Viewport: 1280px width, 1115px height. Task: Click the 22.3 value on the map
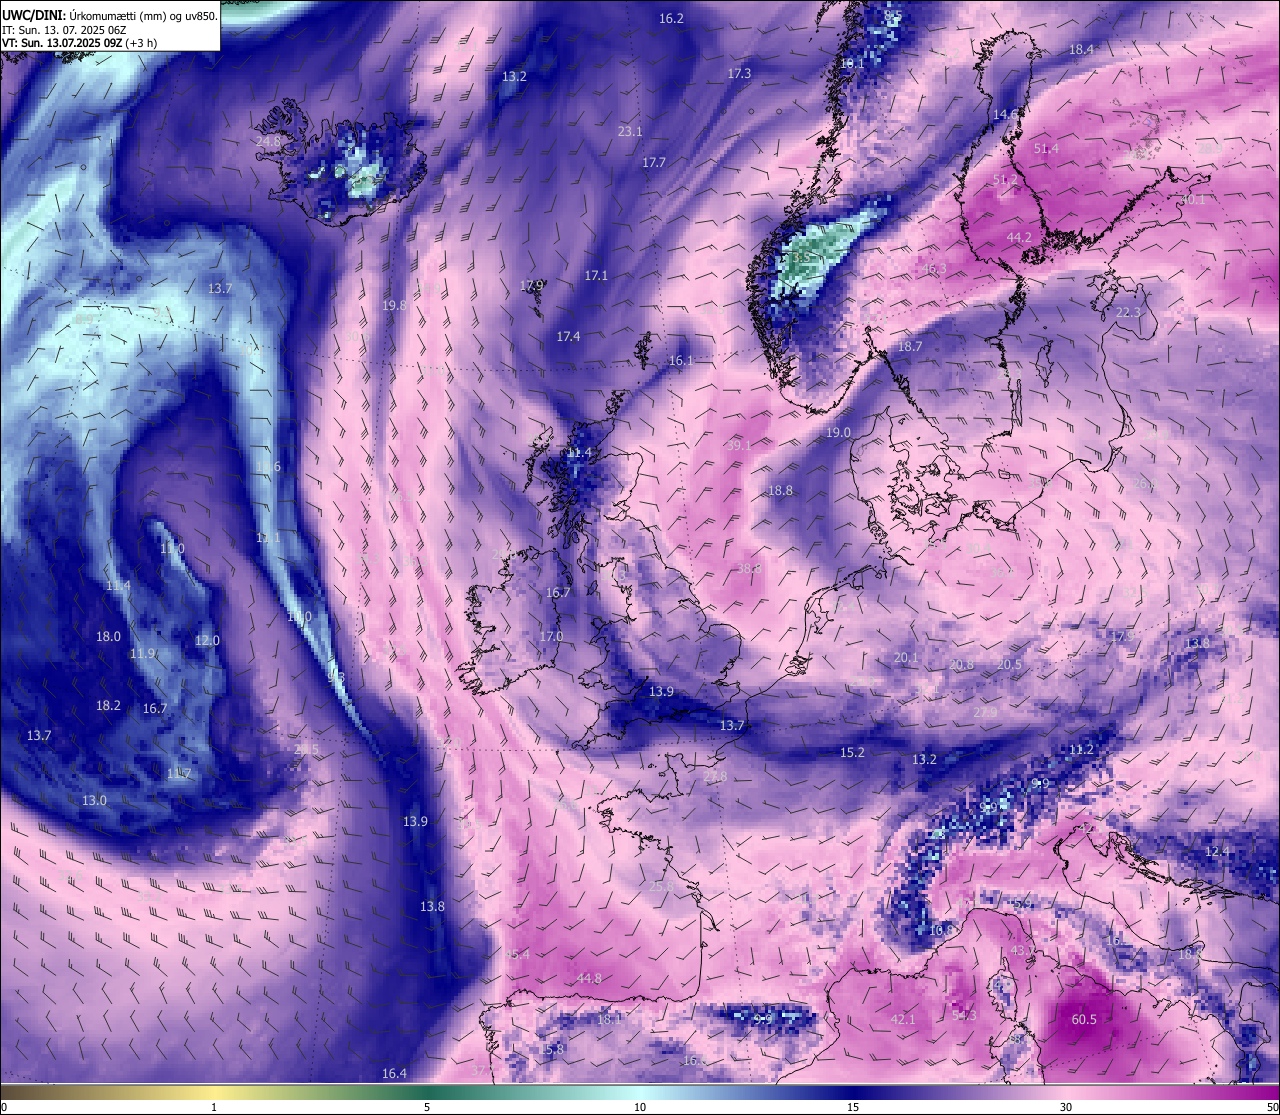[1128, 312]
